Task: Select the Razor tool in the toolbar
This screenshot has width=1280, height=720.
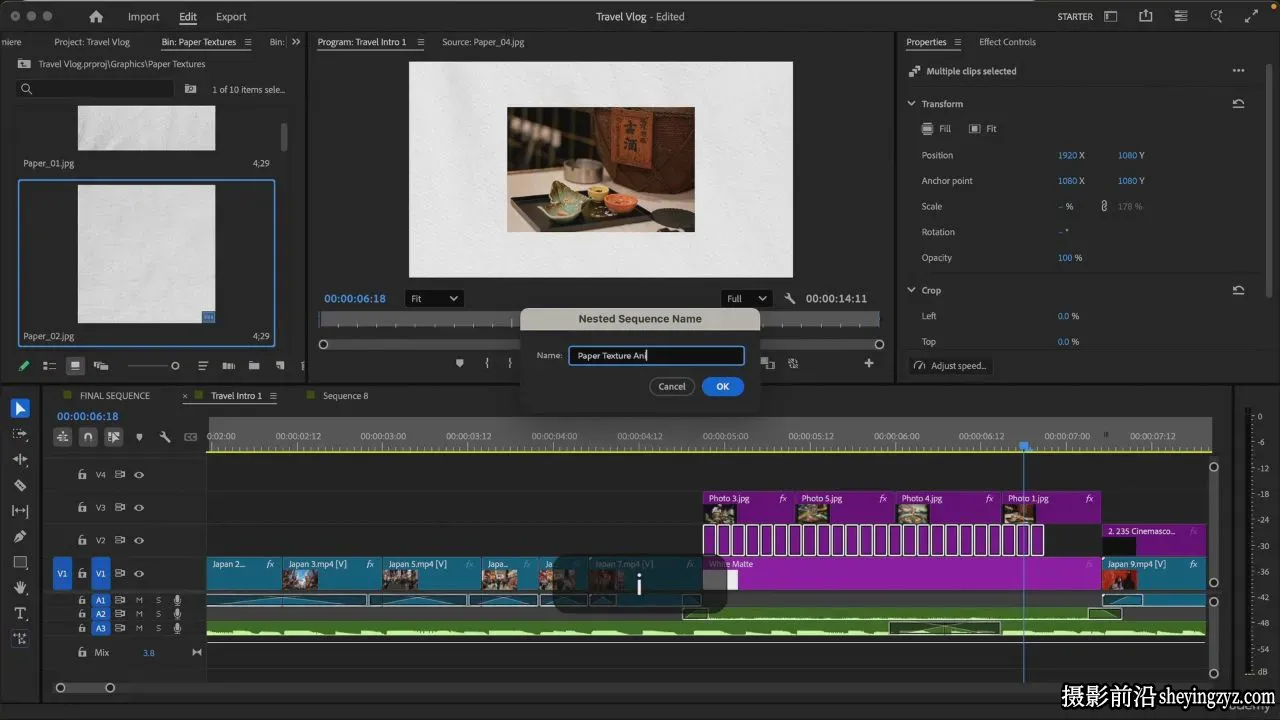Action: [20, 485]
